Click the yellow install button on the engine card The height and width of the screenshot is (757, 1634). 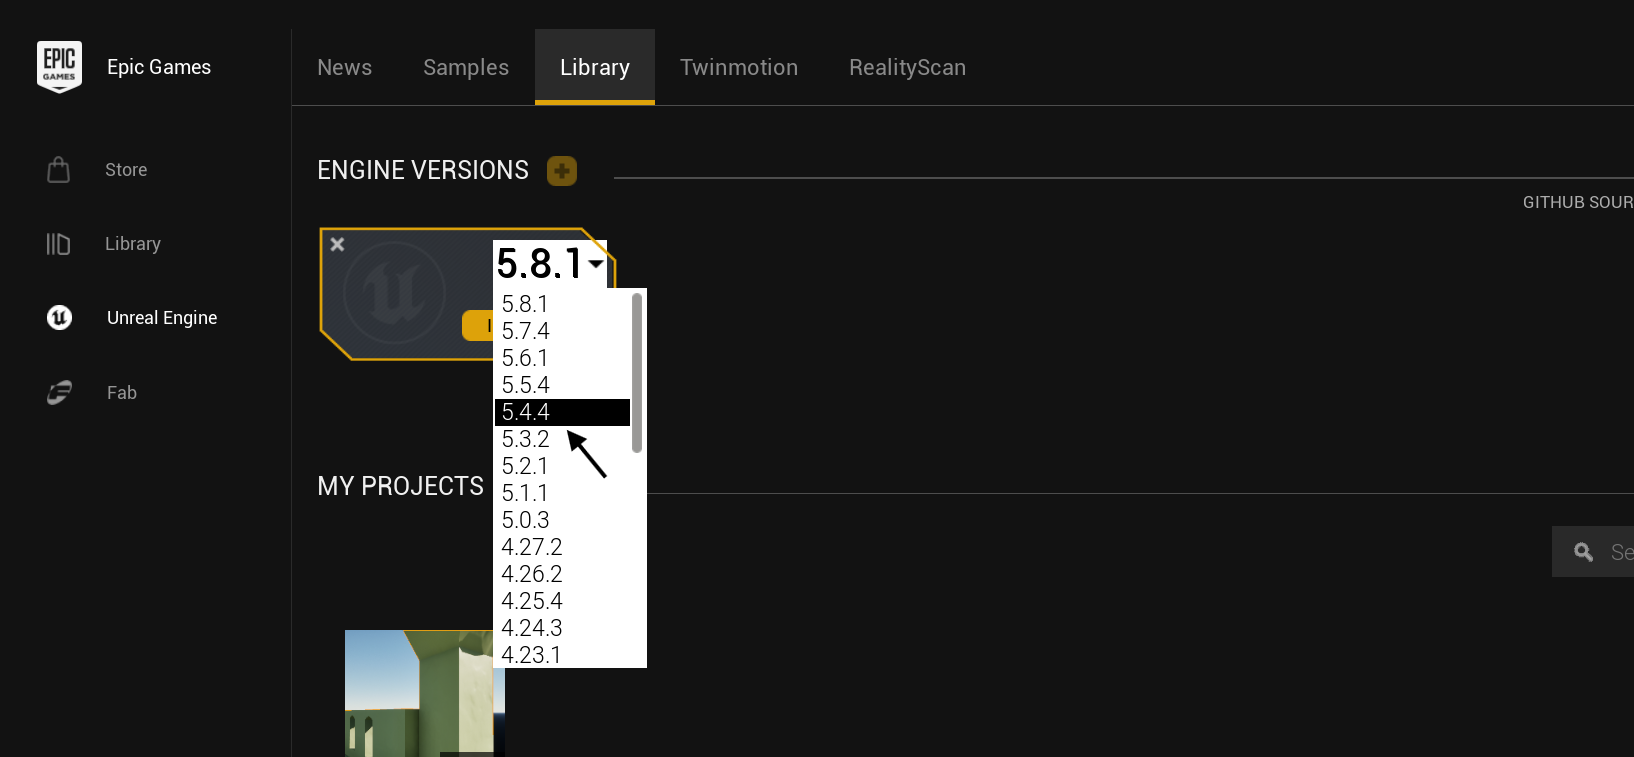click(x=477, y=326)
